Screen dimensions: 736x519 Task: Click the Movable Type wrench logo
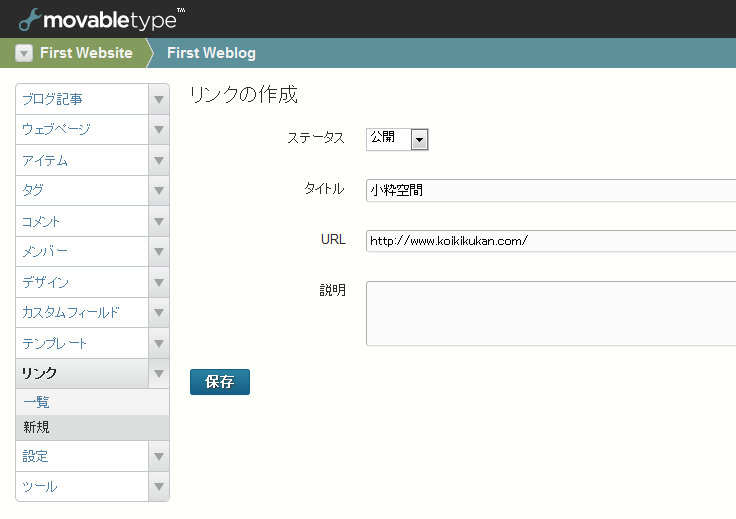tap(29, 20)
